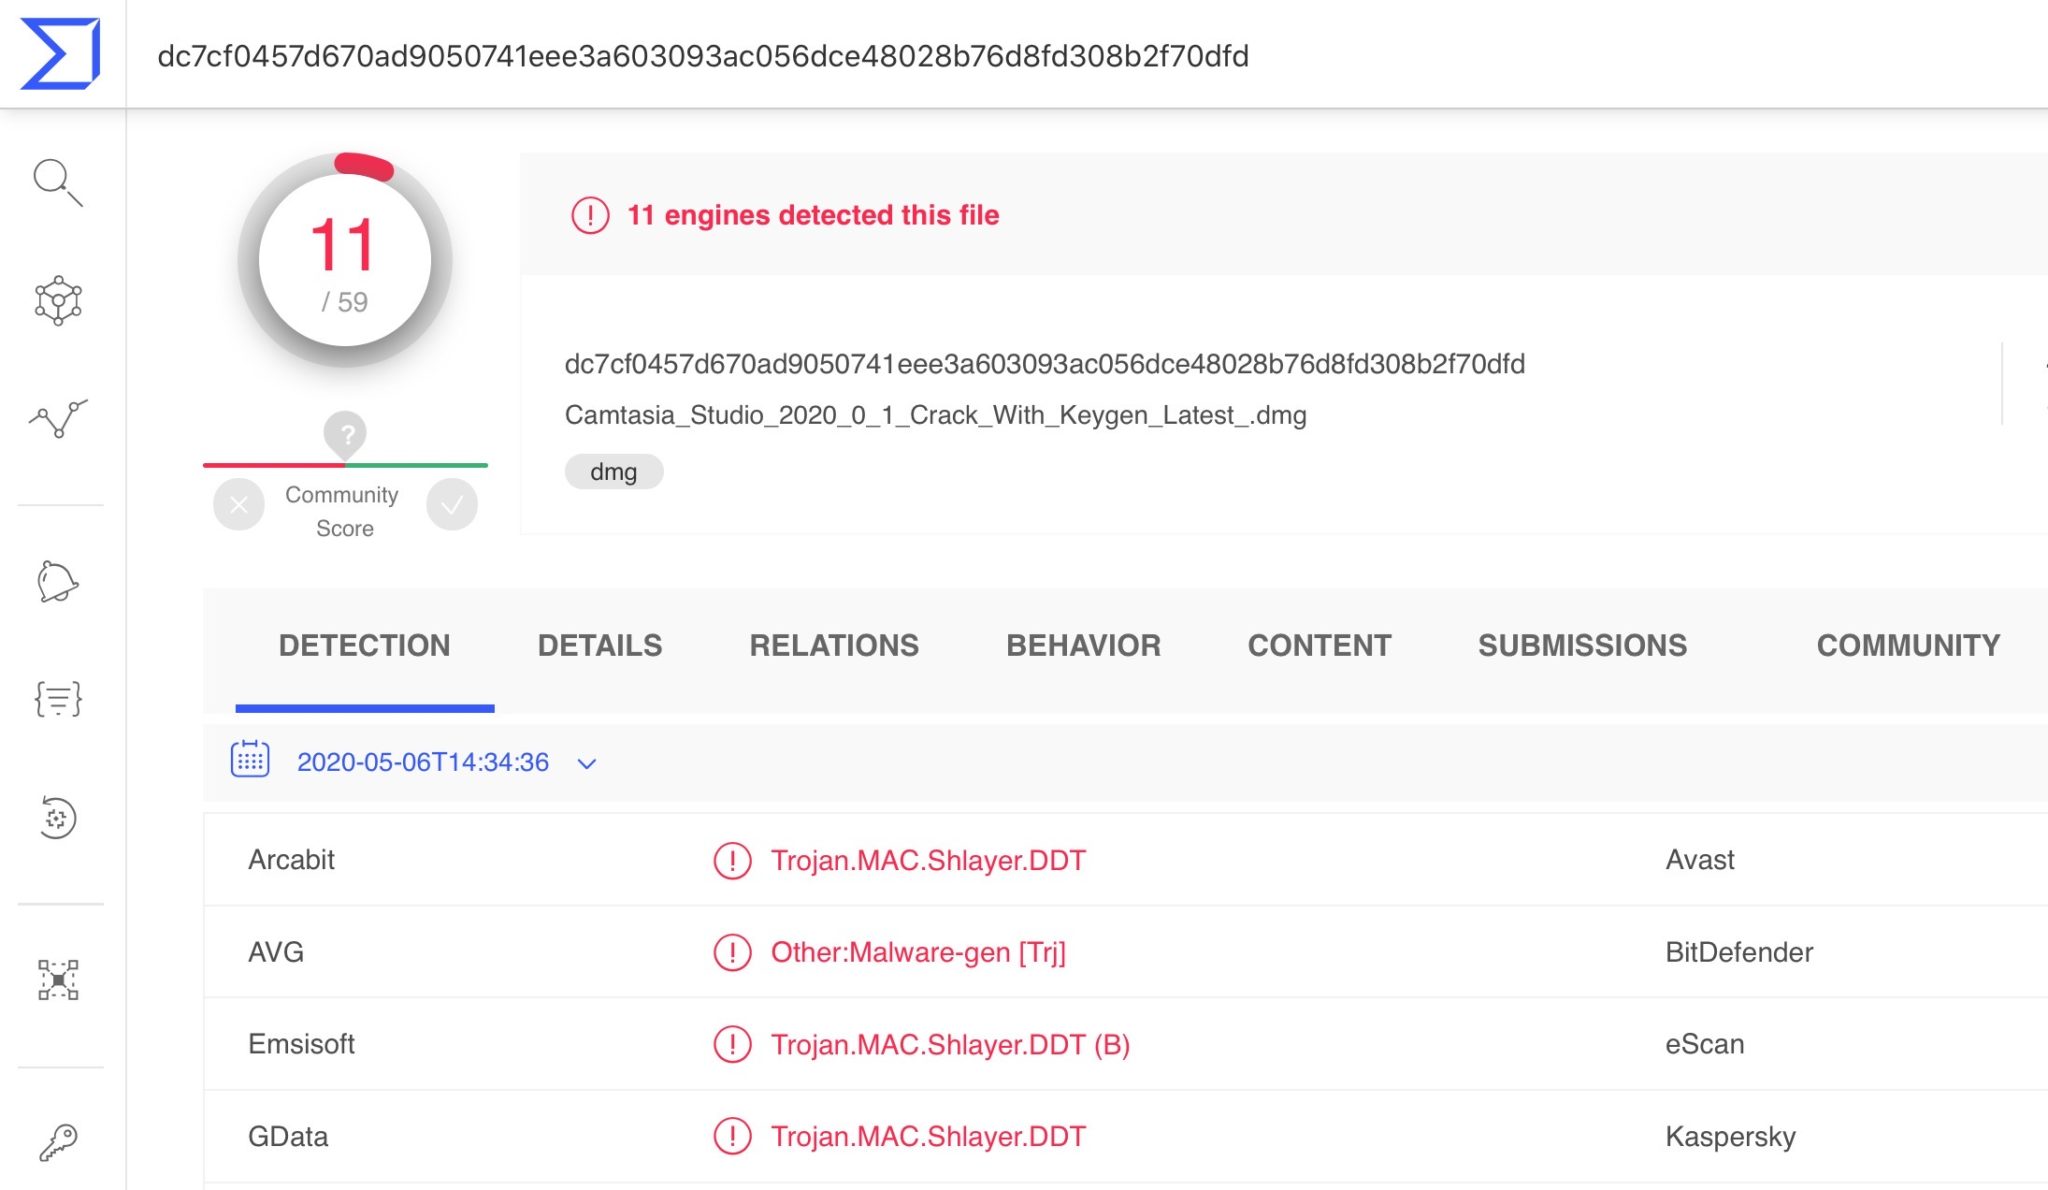
Task: Click the API key icon in sidebar
Action: (x=58, y=1142)
